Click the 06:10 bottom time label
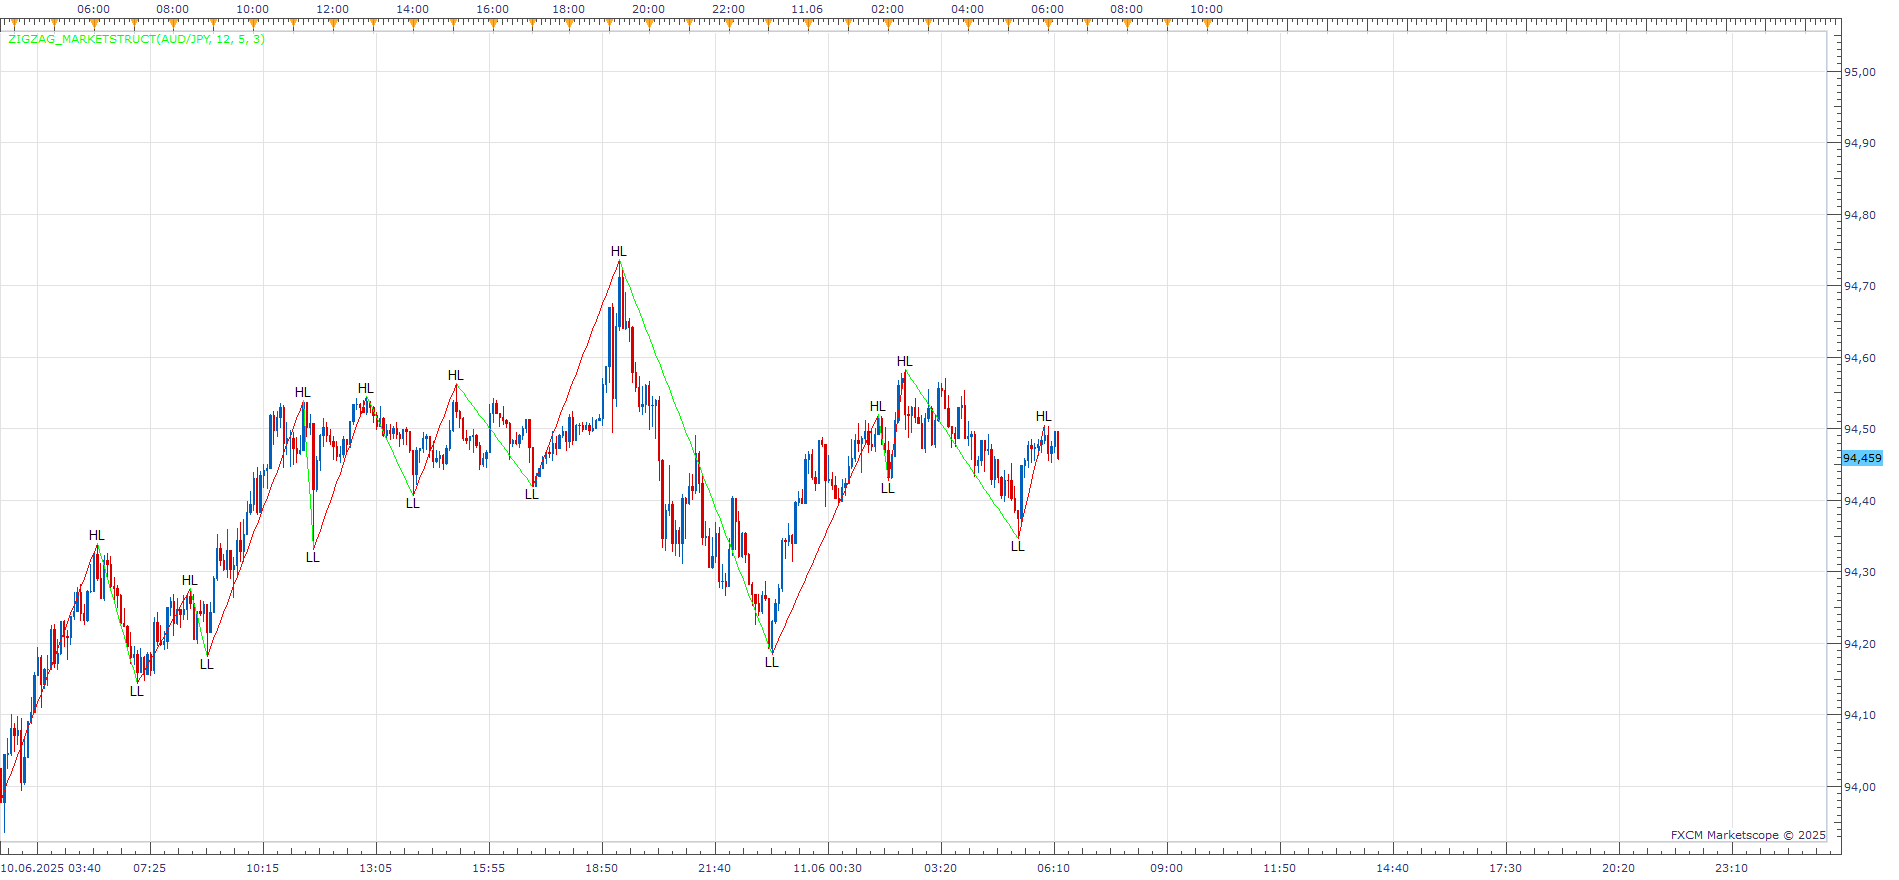 point(1054,868)
